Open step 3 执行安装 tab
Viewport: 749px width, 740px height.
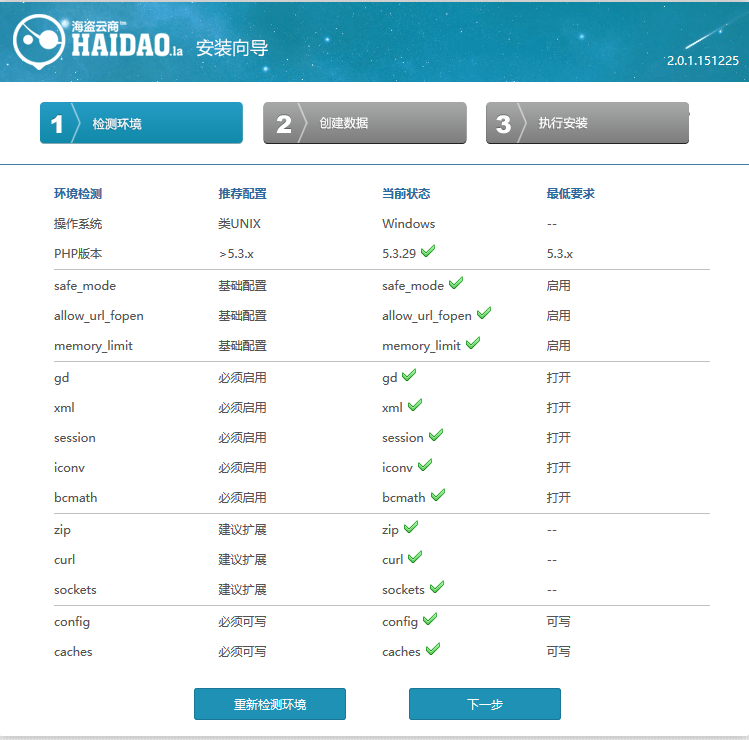(587, 123)
